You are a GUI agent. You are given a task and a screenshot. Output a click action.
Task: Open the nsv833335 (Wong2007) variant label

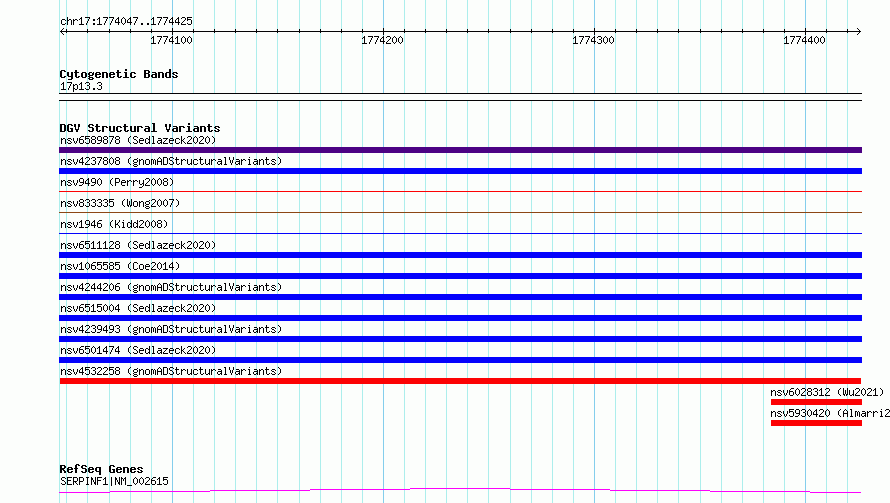(120, 203)
